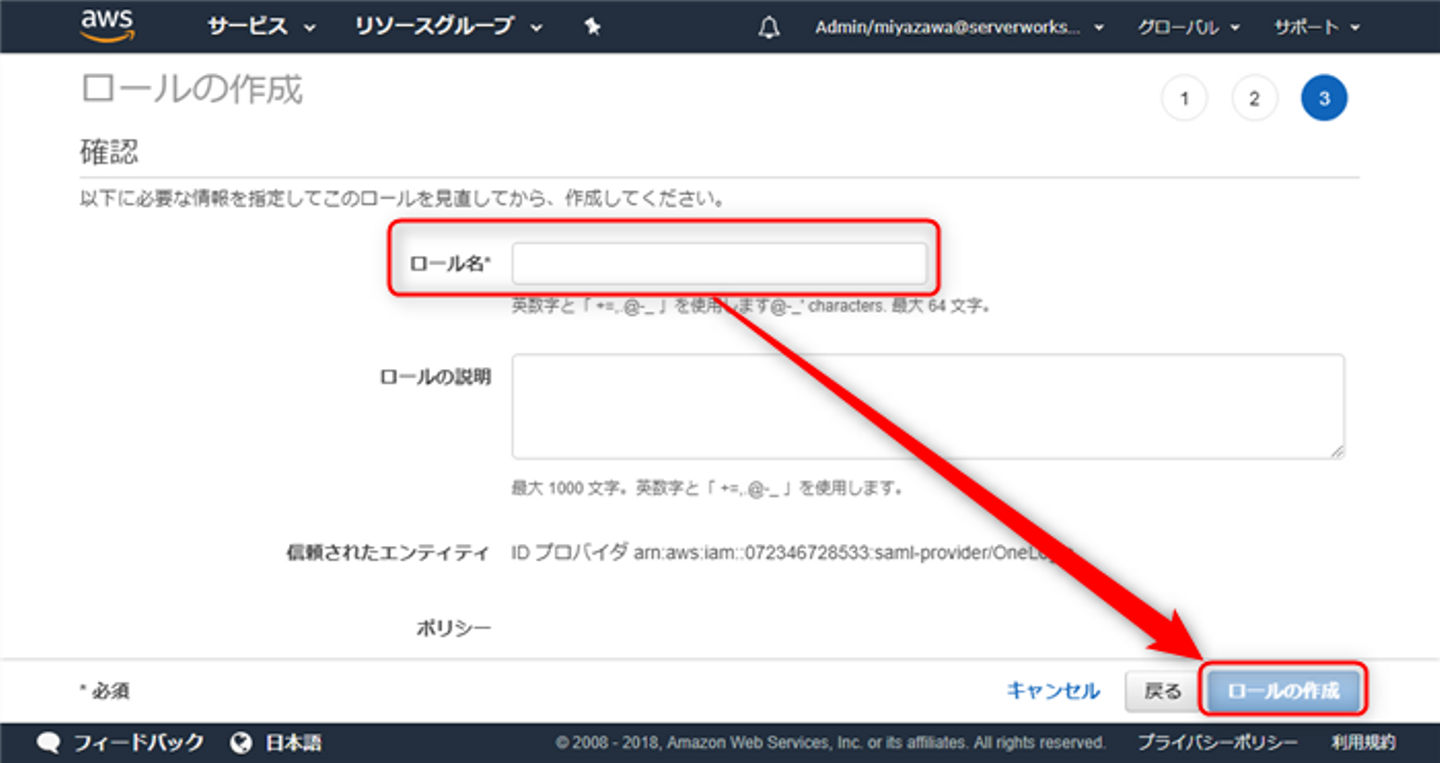The width and height of the screenshot is (1440, 763).
Task: Open the サービス menu
Action: pyautogui.click(x=261, y=28)
